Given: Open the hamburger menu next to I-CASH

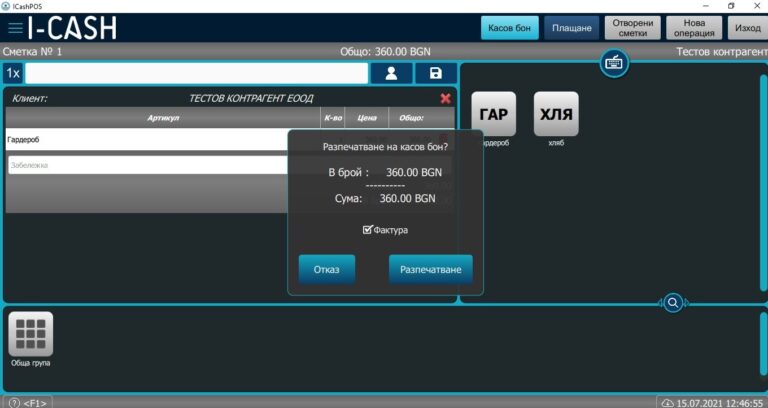Looking at the screenshot, I should (15, 28).
